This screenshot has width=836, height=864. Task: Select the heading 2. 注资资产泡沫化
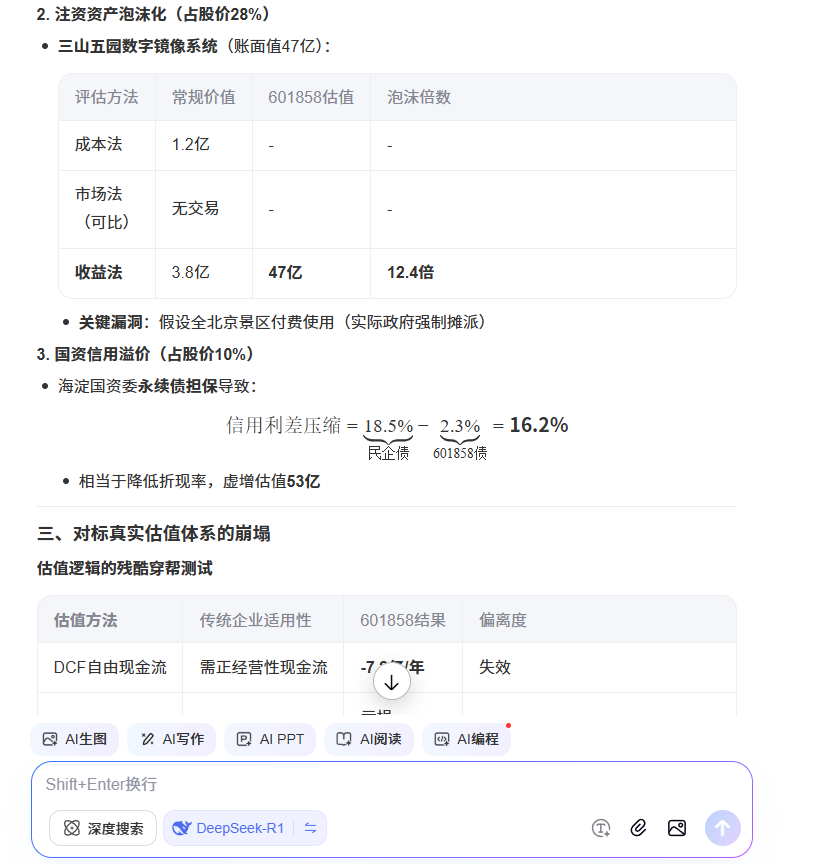pyautogui.click(x=152, y=14)
